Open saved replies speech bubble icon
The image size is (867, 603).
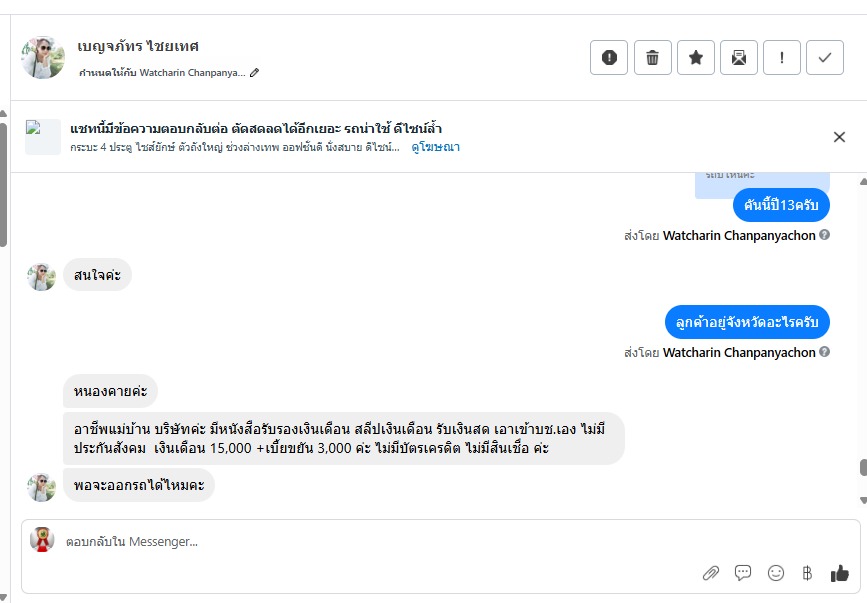(x=743, y=573)
